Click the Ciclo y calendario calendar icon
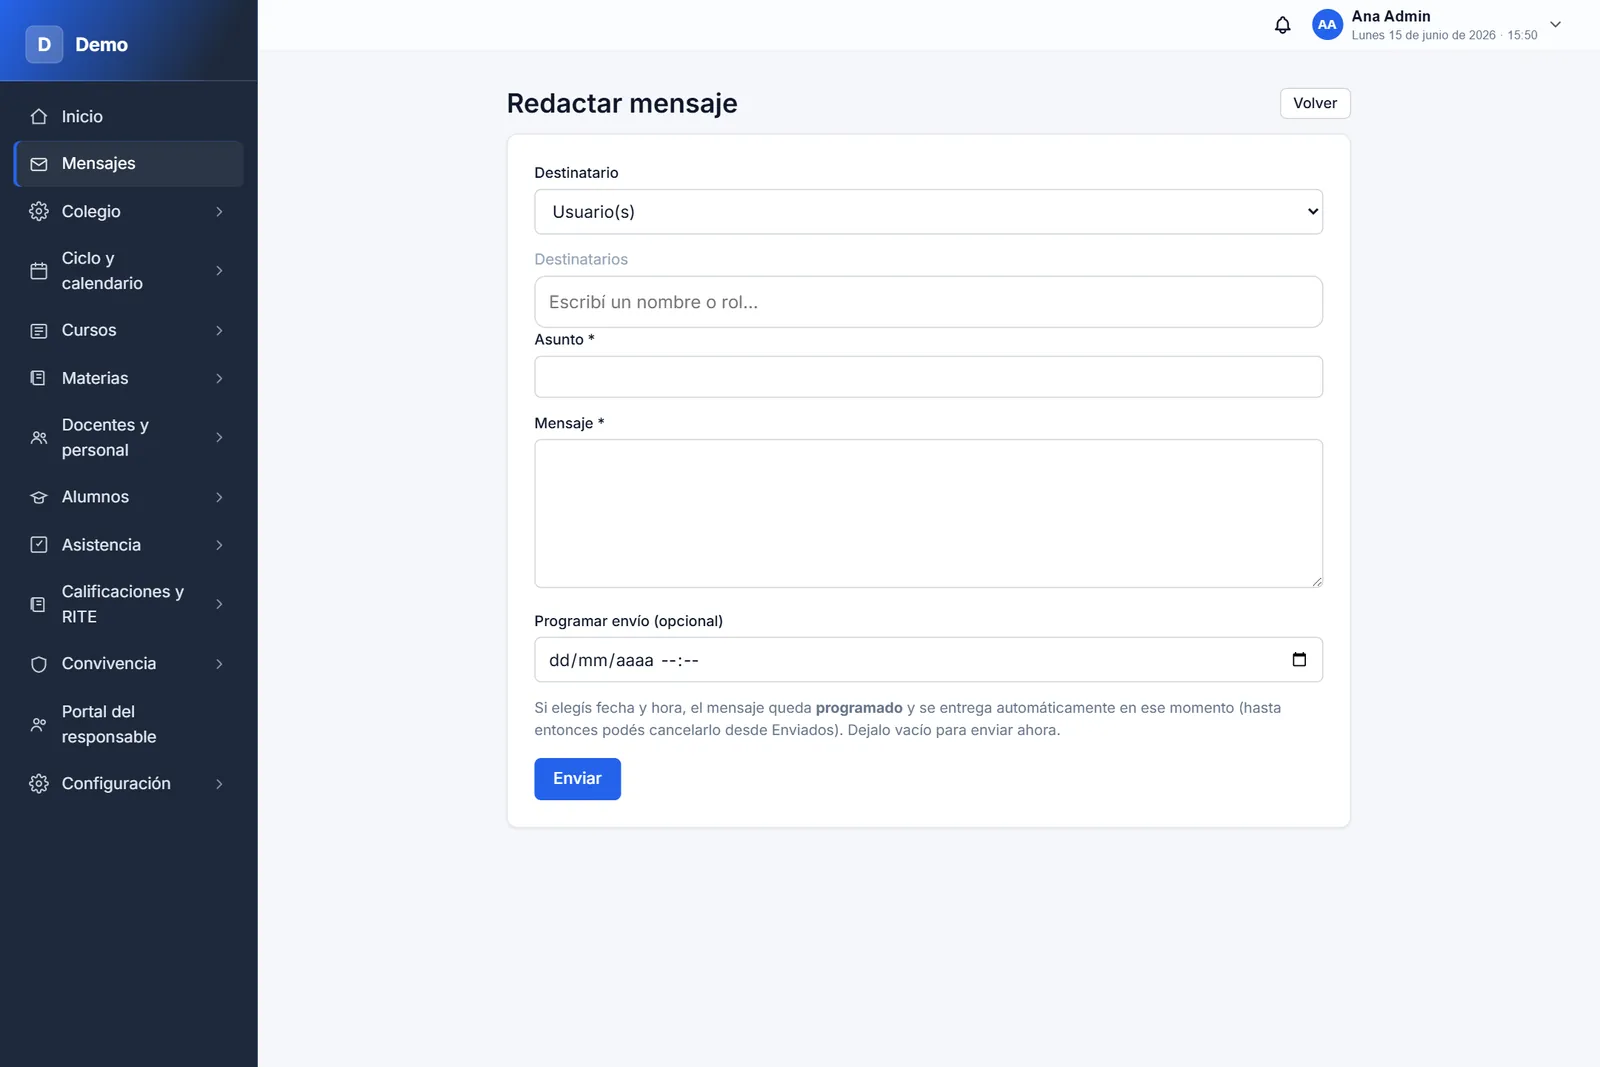This screenshot has height=1067, width=1600. tap(39, 271)
